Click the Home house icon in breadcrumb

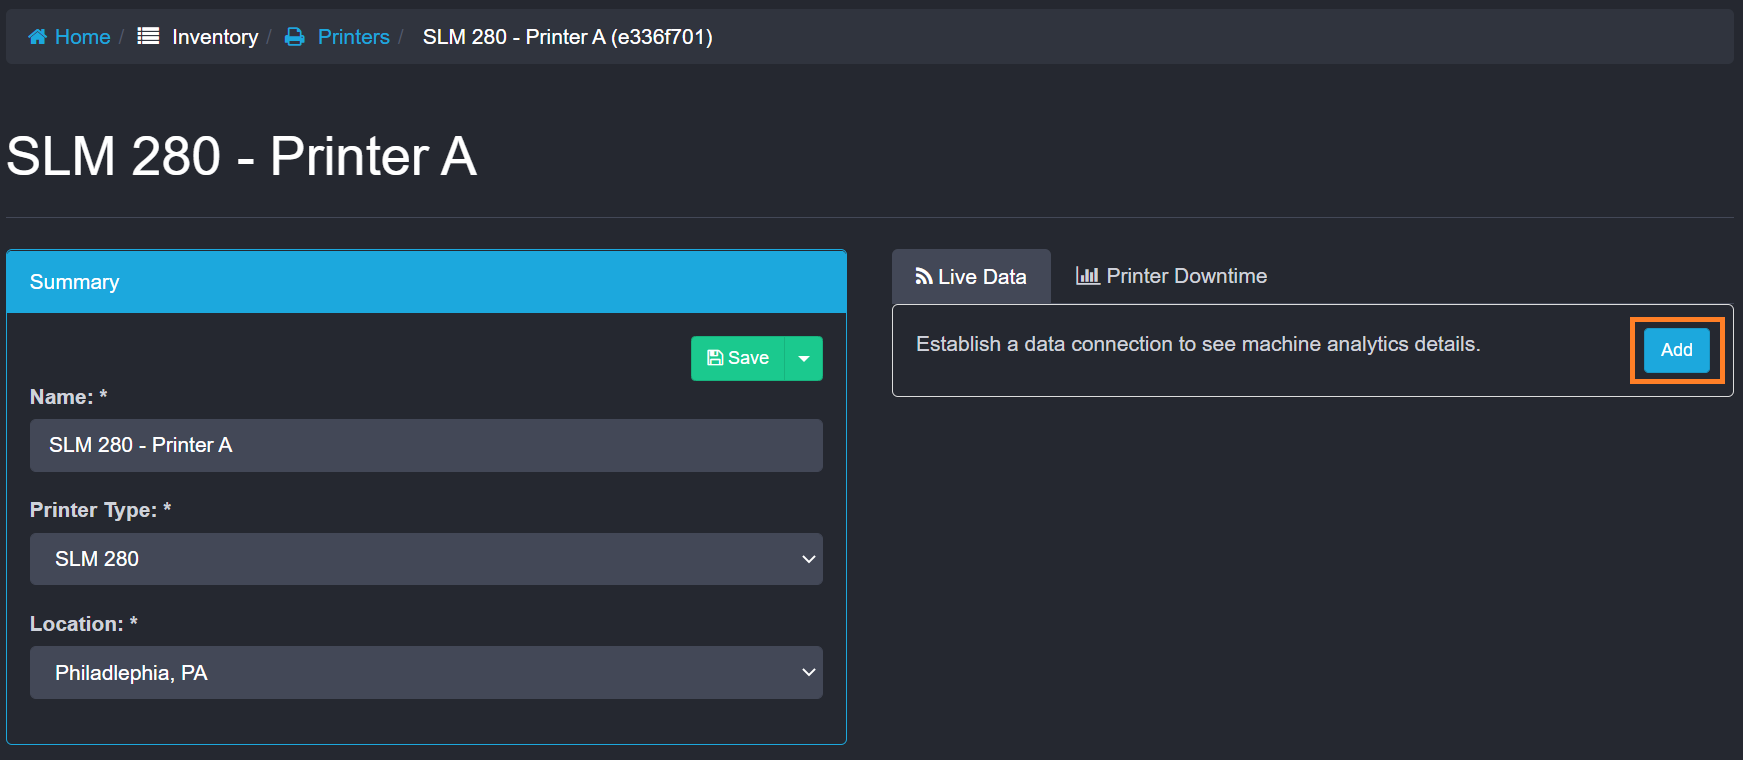37,37
